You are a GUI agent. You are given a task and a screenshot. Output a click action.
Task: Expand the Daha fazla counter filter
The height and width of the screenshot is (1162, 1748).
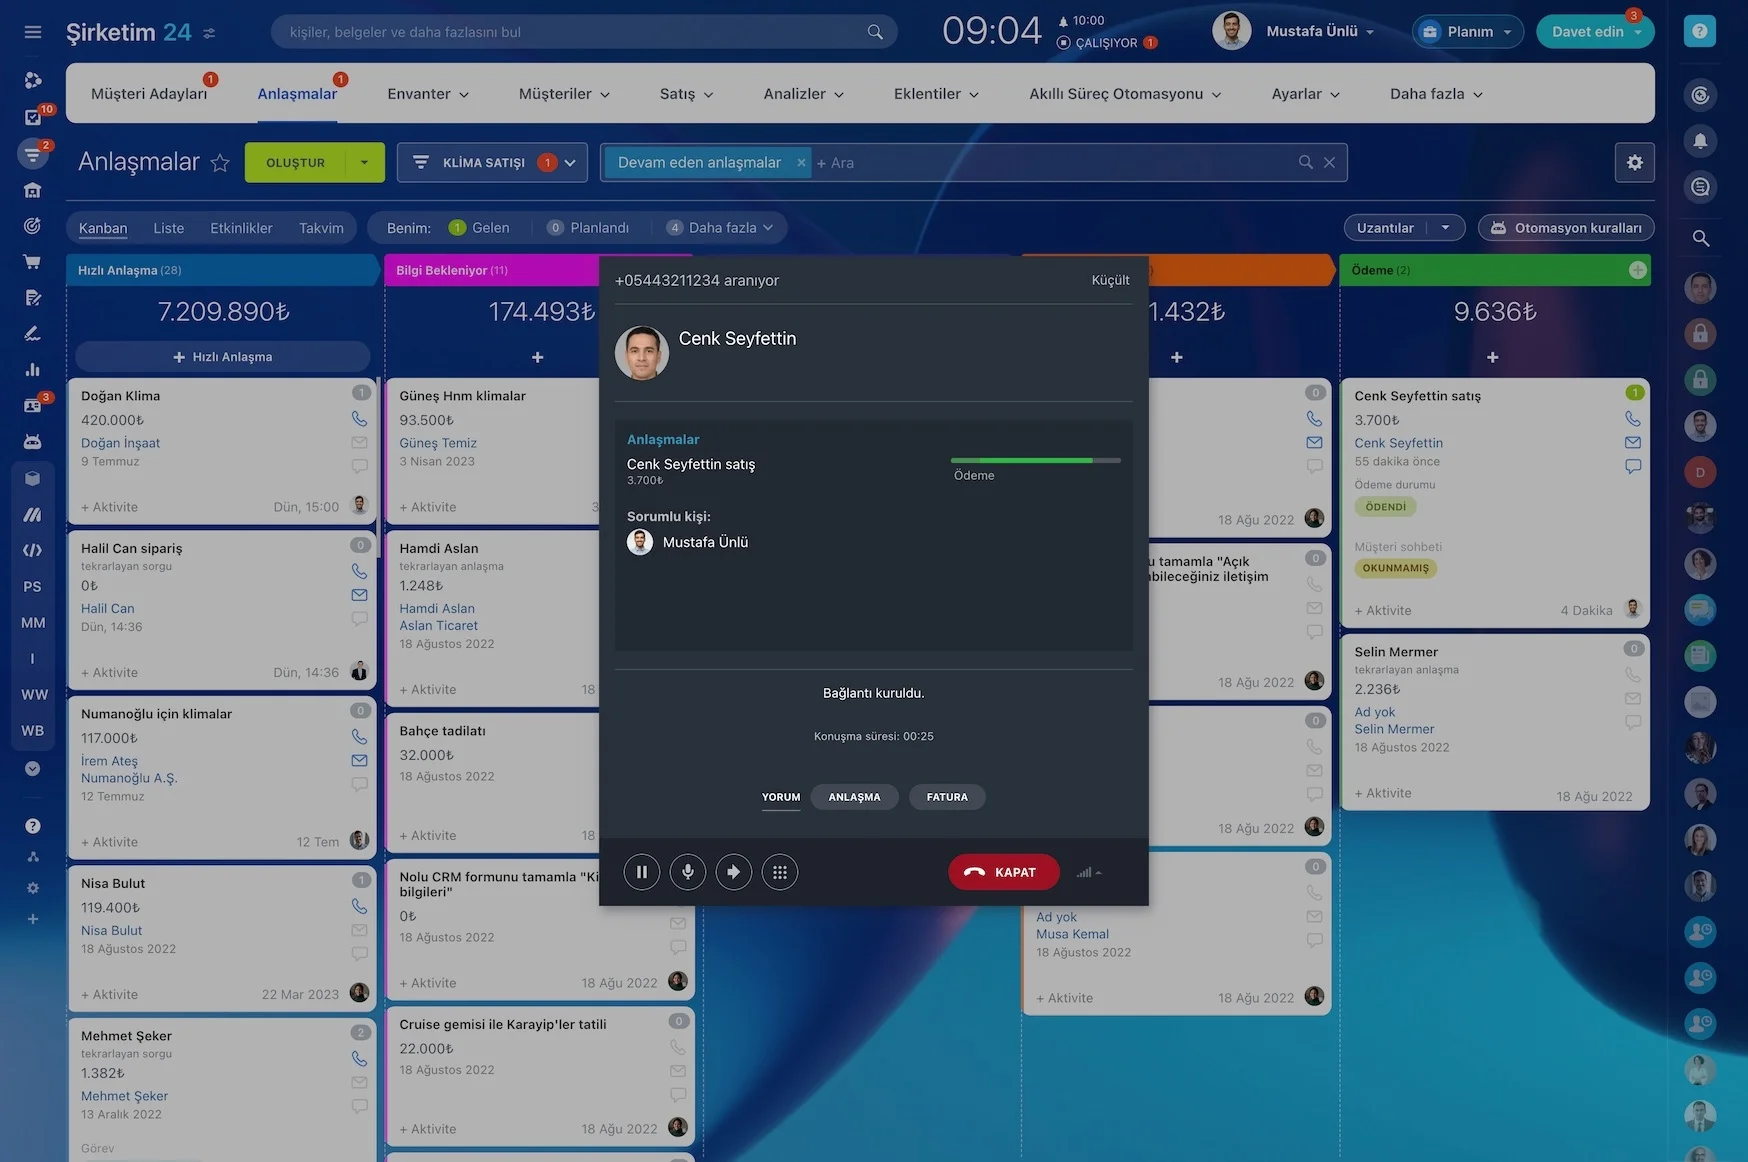(720, 228)
